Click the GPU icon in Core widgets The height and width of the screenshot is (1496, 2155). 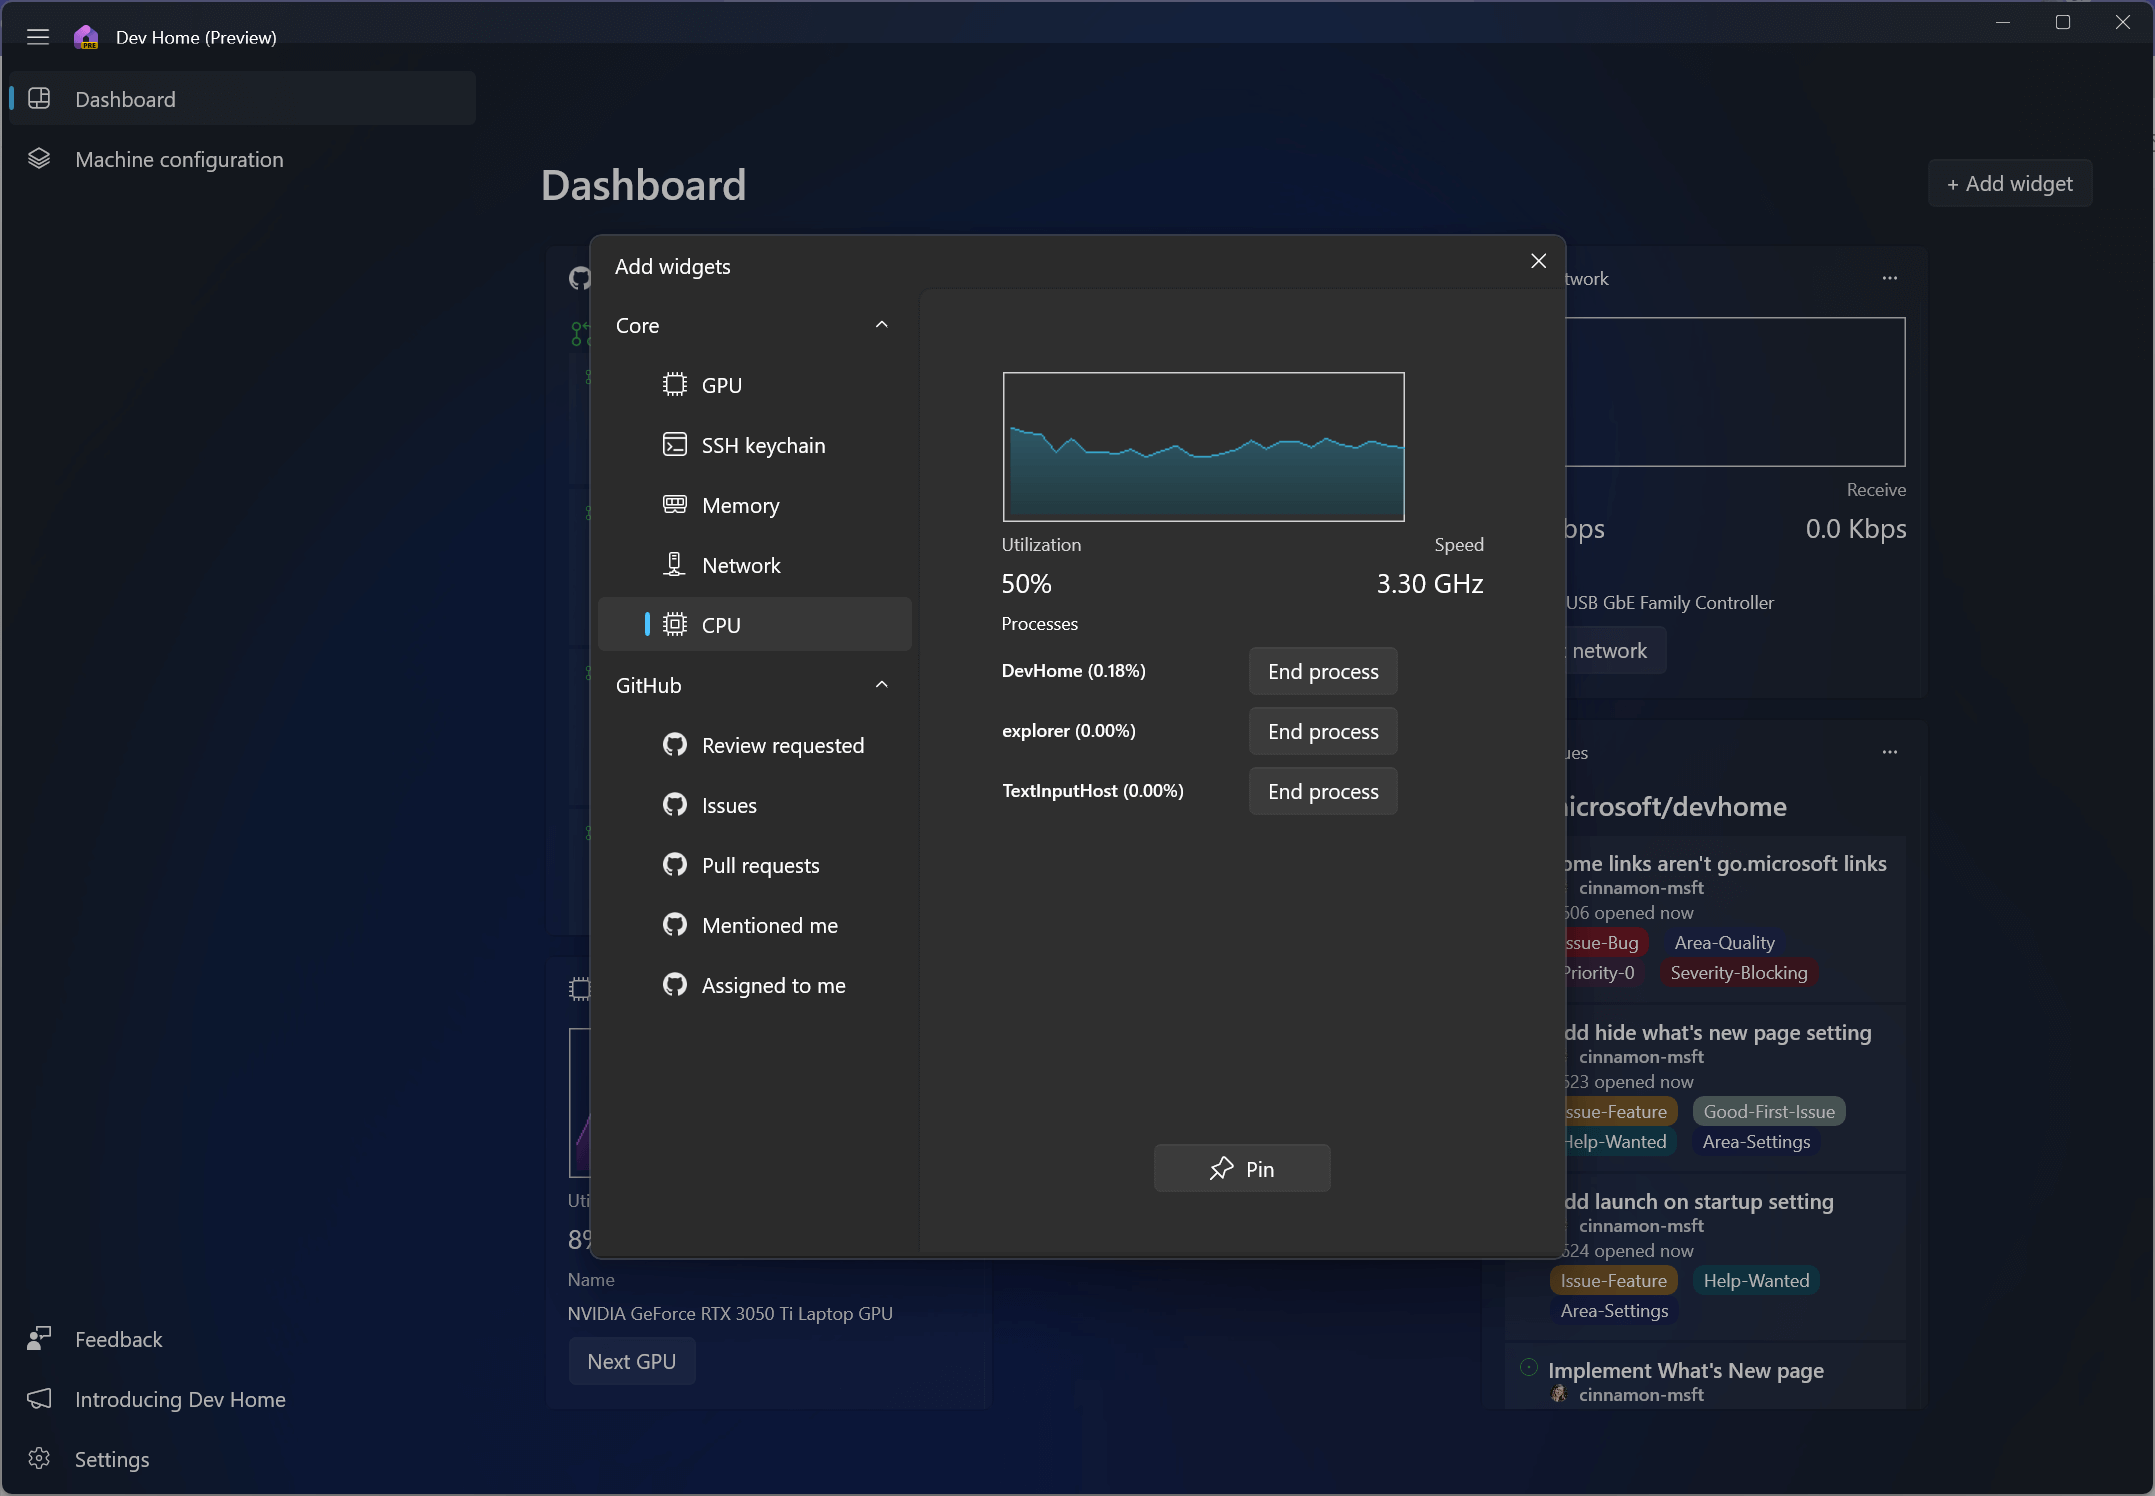(675, 383)
